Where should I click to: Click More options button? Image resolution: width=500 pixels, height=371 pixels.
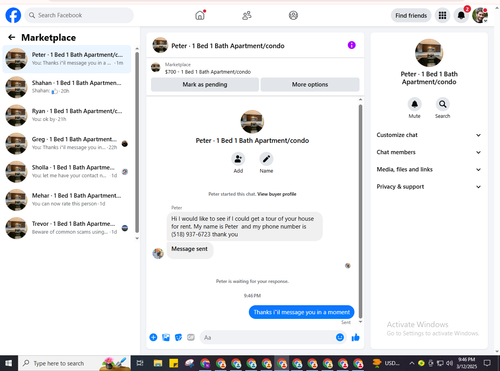pyautogui.click(x=310, y=85)
